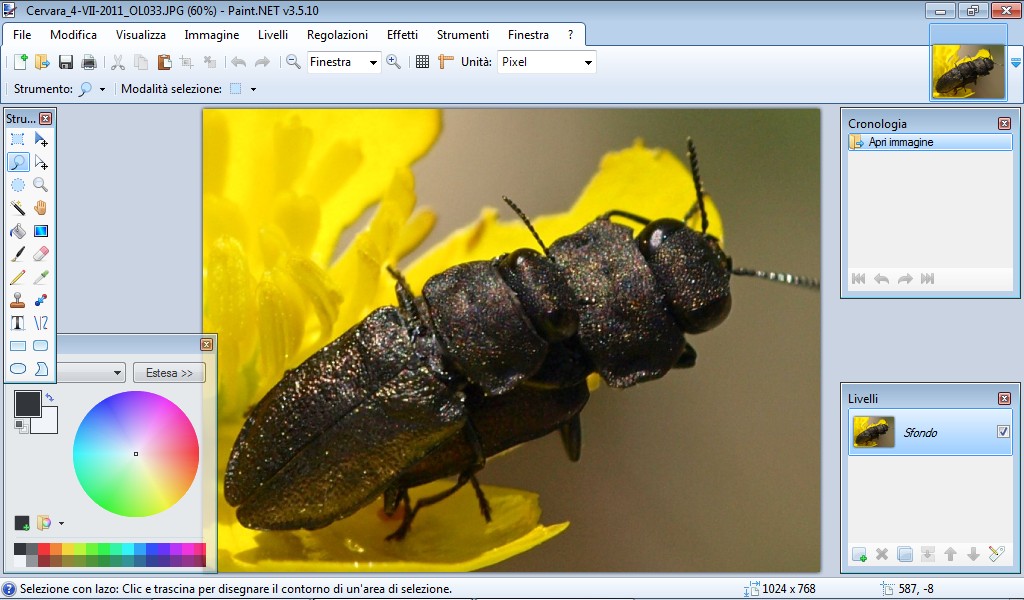Toggle the pixel grid display
Screen dimensions: 1024x600
(422, 62)
